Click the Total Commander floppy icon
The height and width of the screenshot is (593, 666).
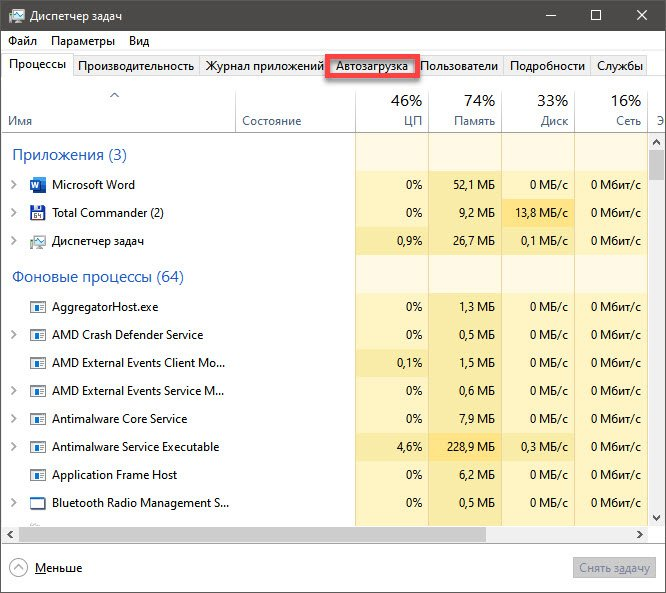pyautogui.click(x=37, y=213)
